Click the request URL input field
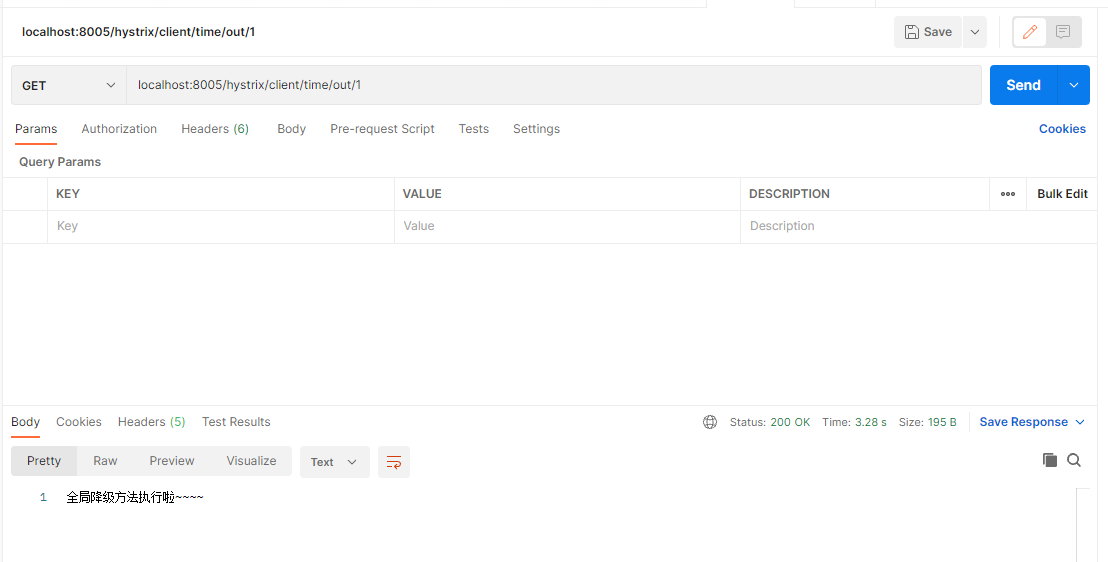This screenshot has height=562, width=1108. [554, 86]
